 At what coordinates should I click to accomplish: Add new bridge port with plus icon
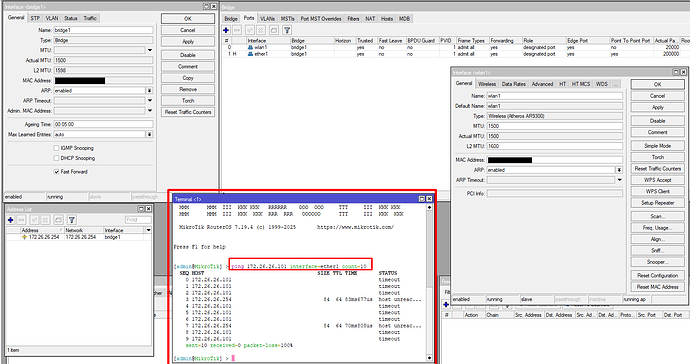(x=226, y=30)
